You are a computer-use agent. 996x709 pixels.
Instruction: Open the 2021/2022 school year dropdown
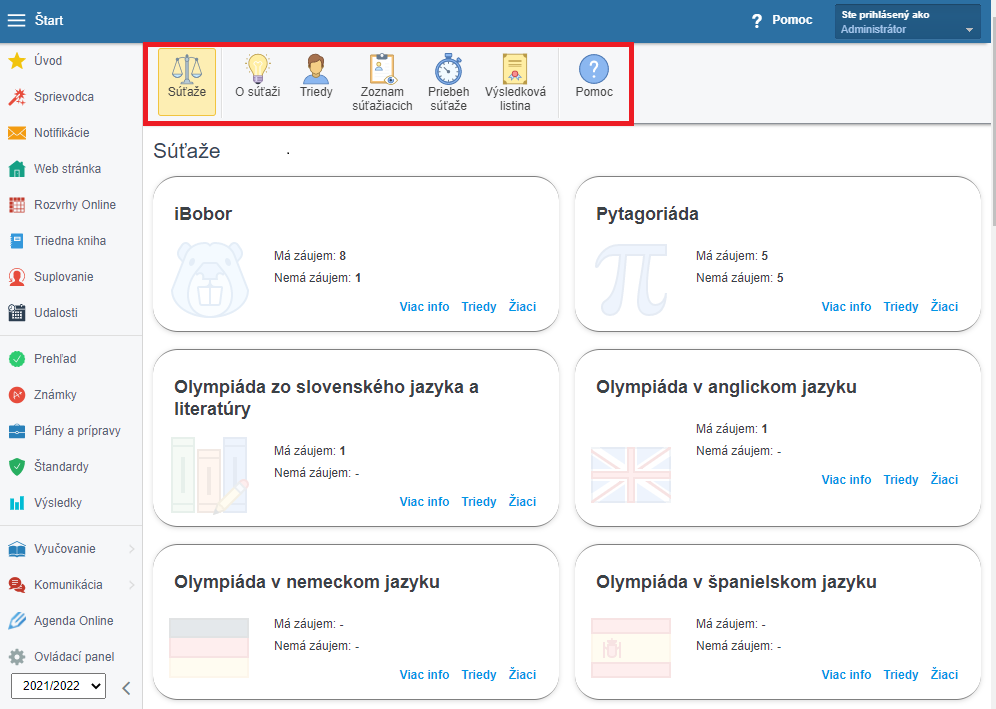pyautogui.click(x=58, y=686)
